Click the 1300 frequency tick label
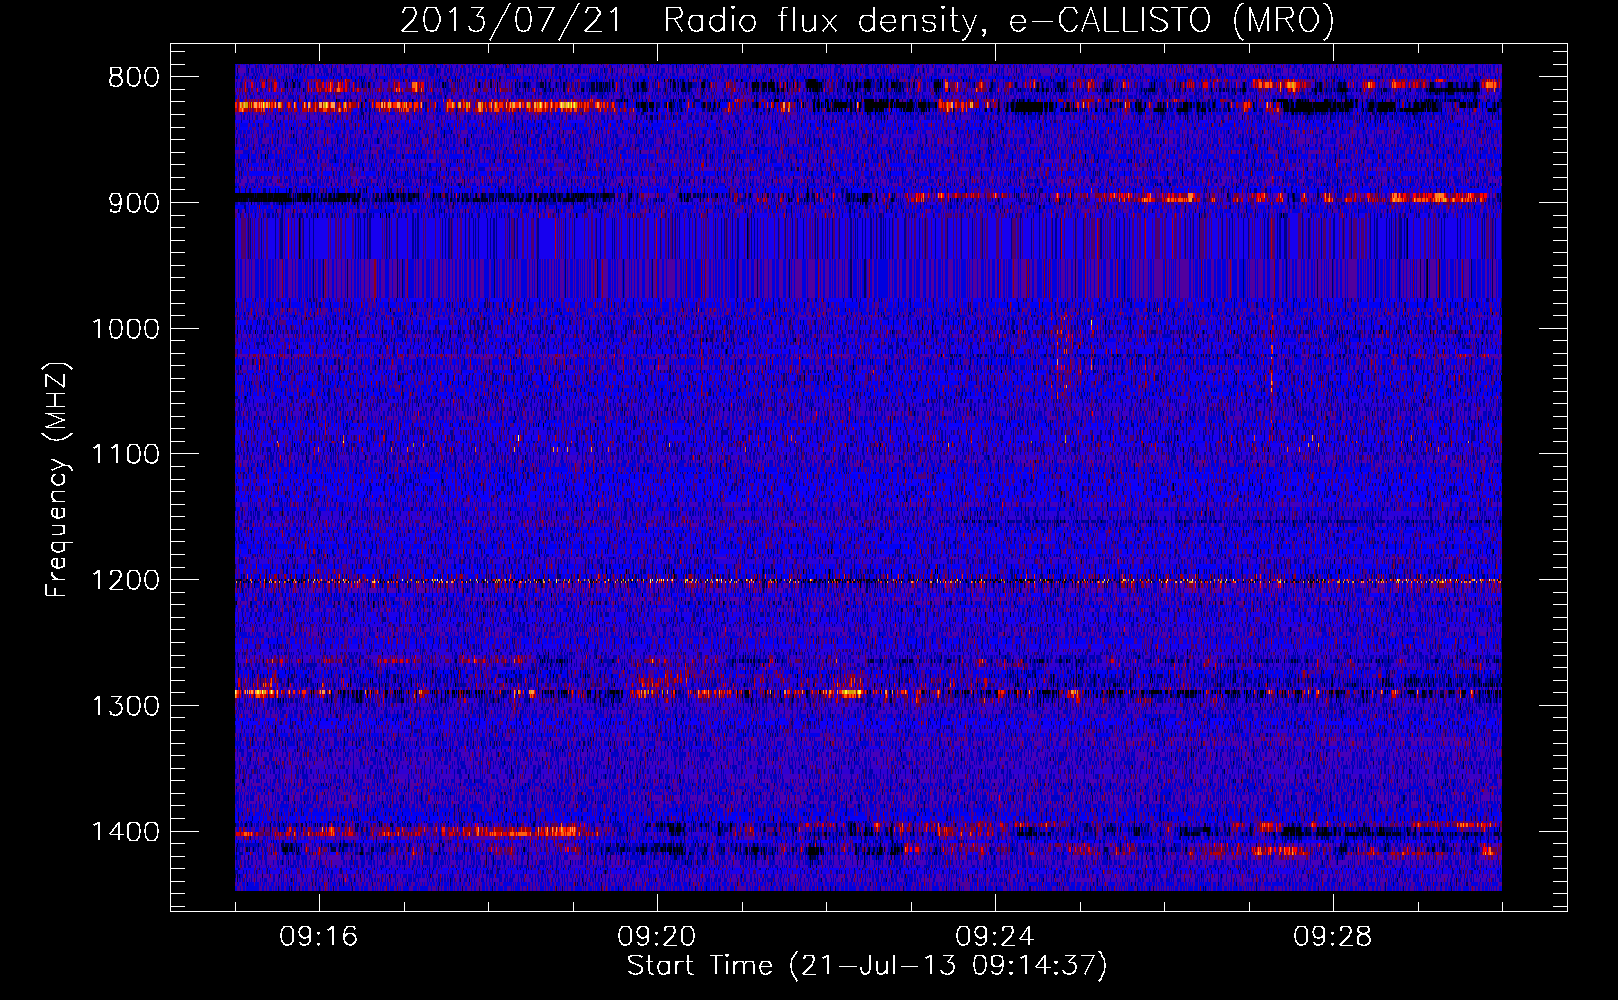 pyautogui.click(x=125, y=706)
